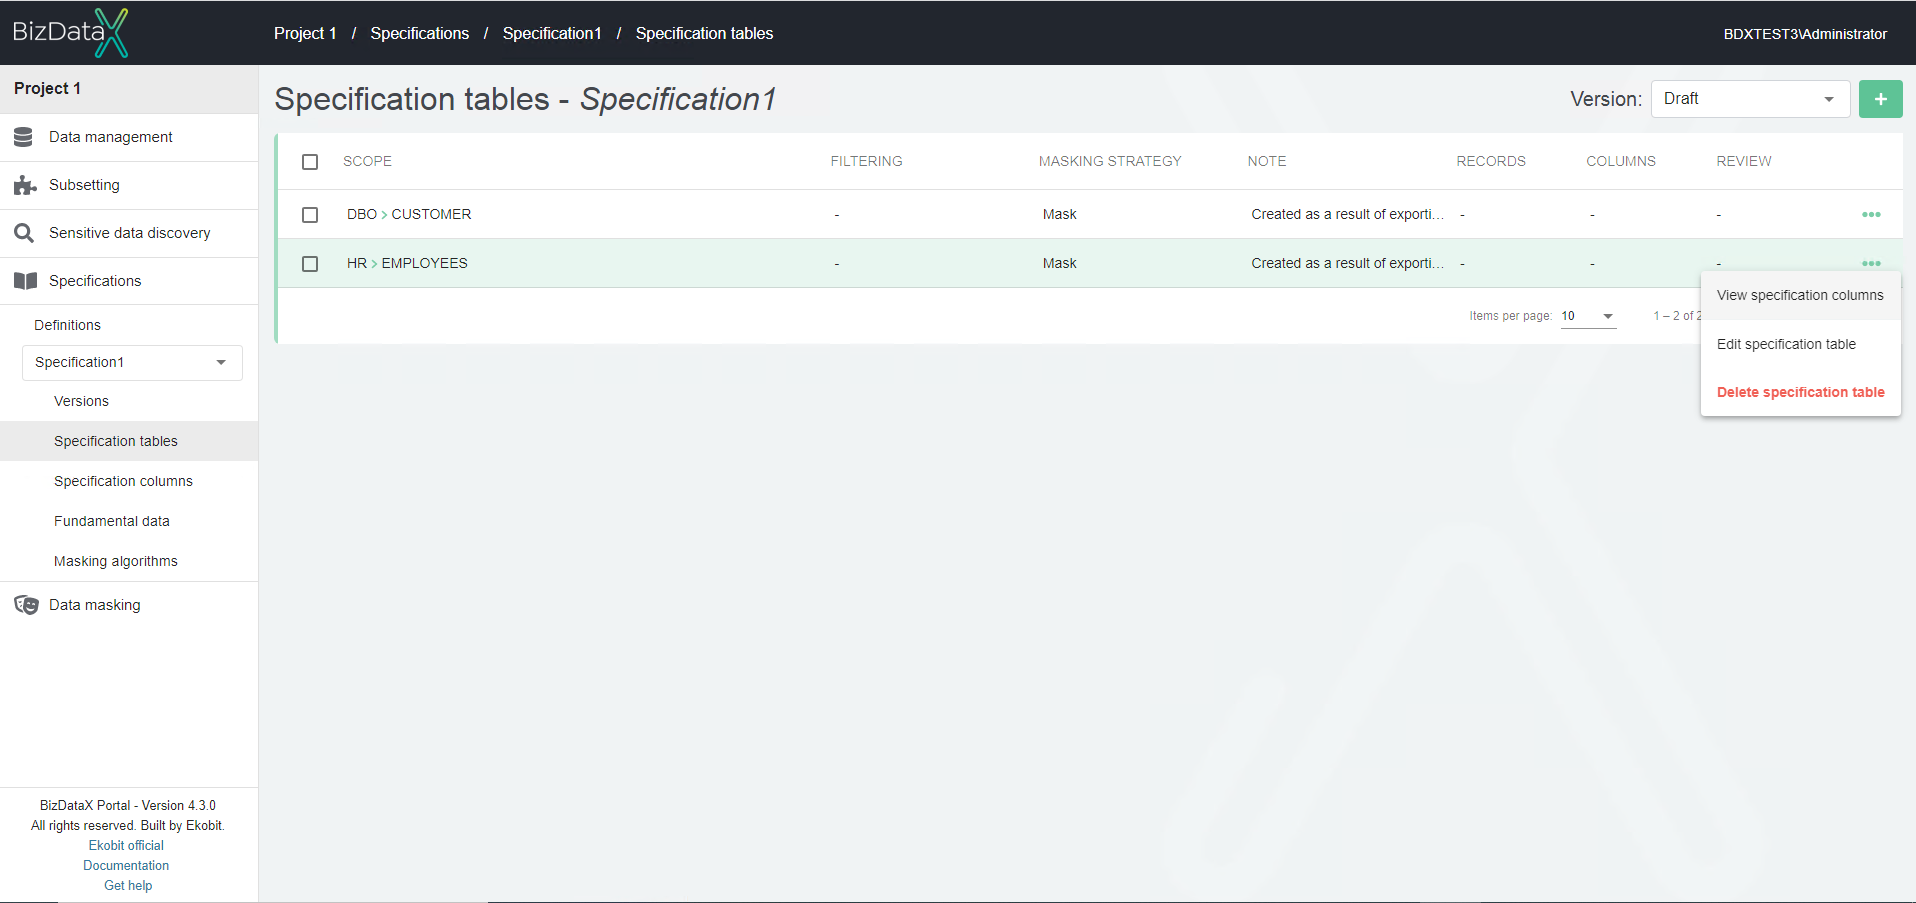Click the FILTERING column header
Screen dimensions: 1916x903
[x=866, y=161]
